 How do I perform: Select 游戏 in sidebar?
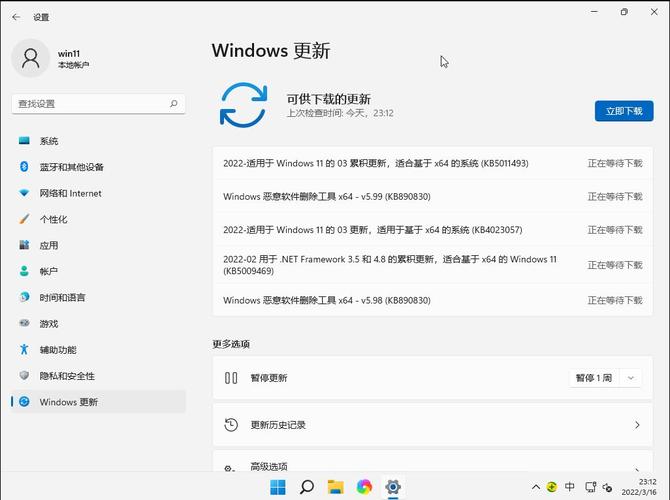(98, 324)
